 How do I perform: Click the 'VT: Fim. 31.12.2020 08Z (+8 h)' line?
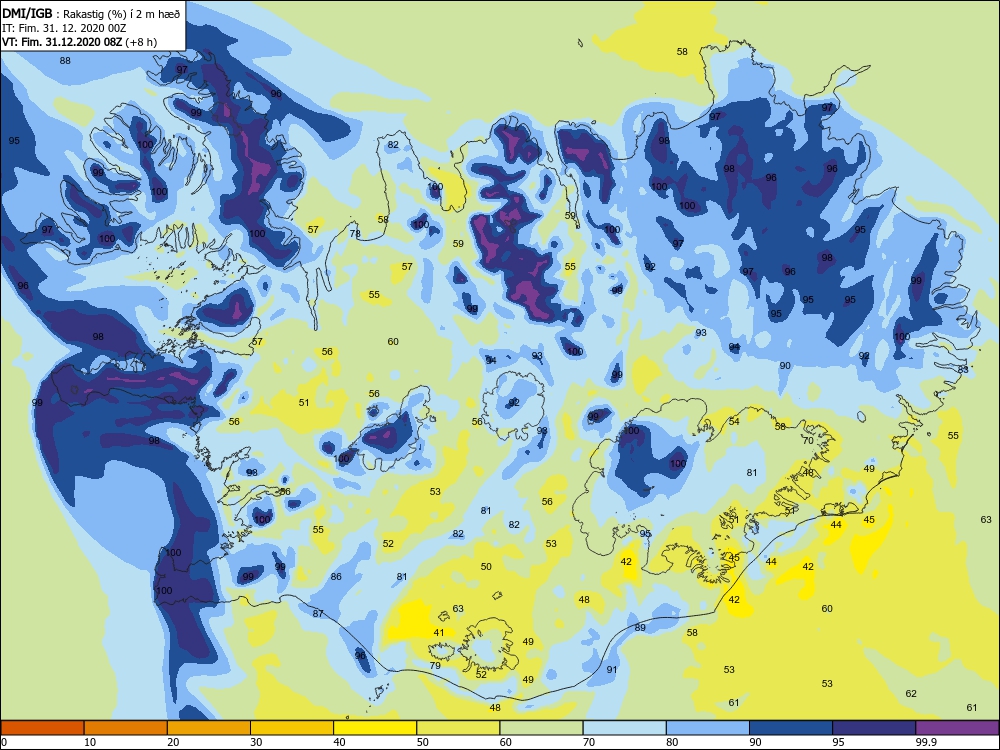79,42
